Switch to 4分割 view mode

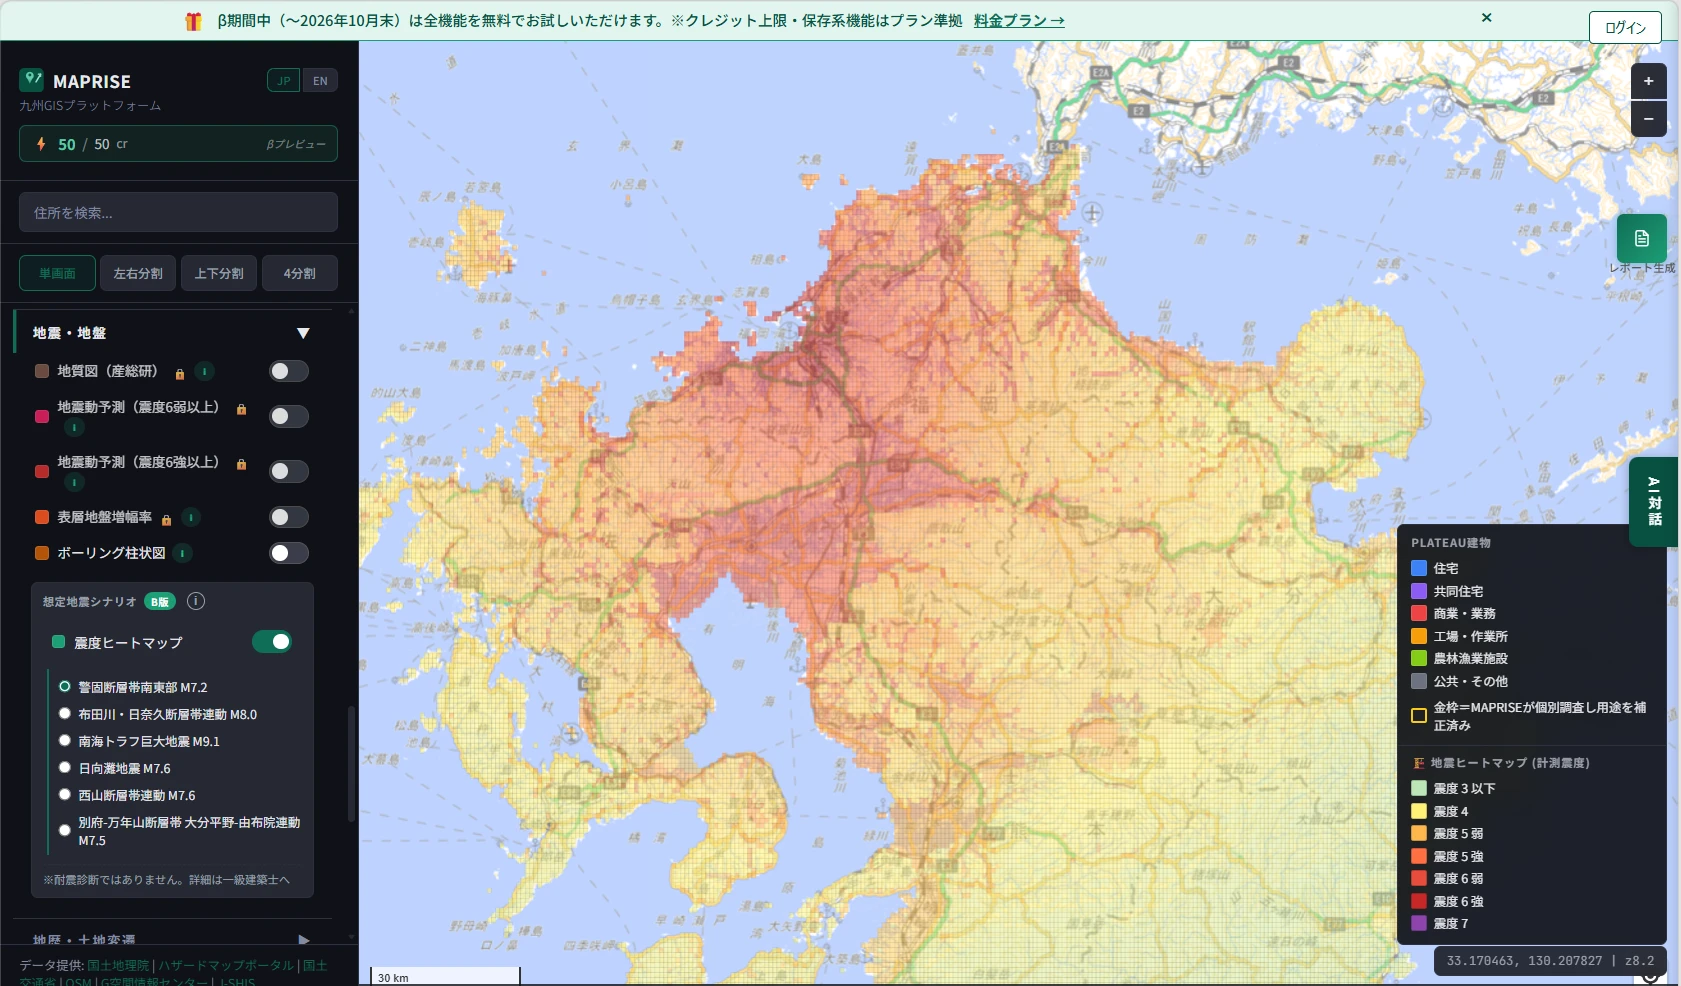coord(299,273)
